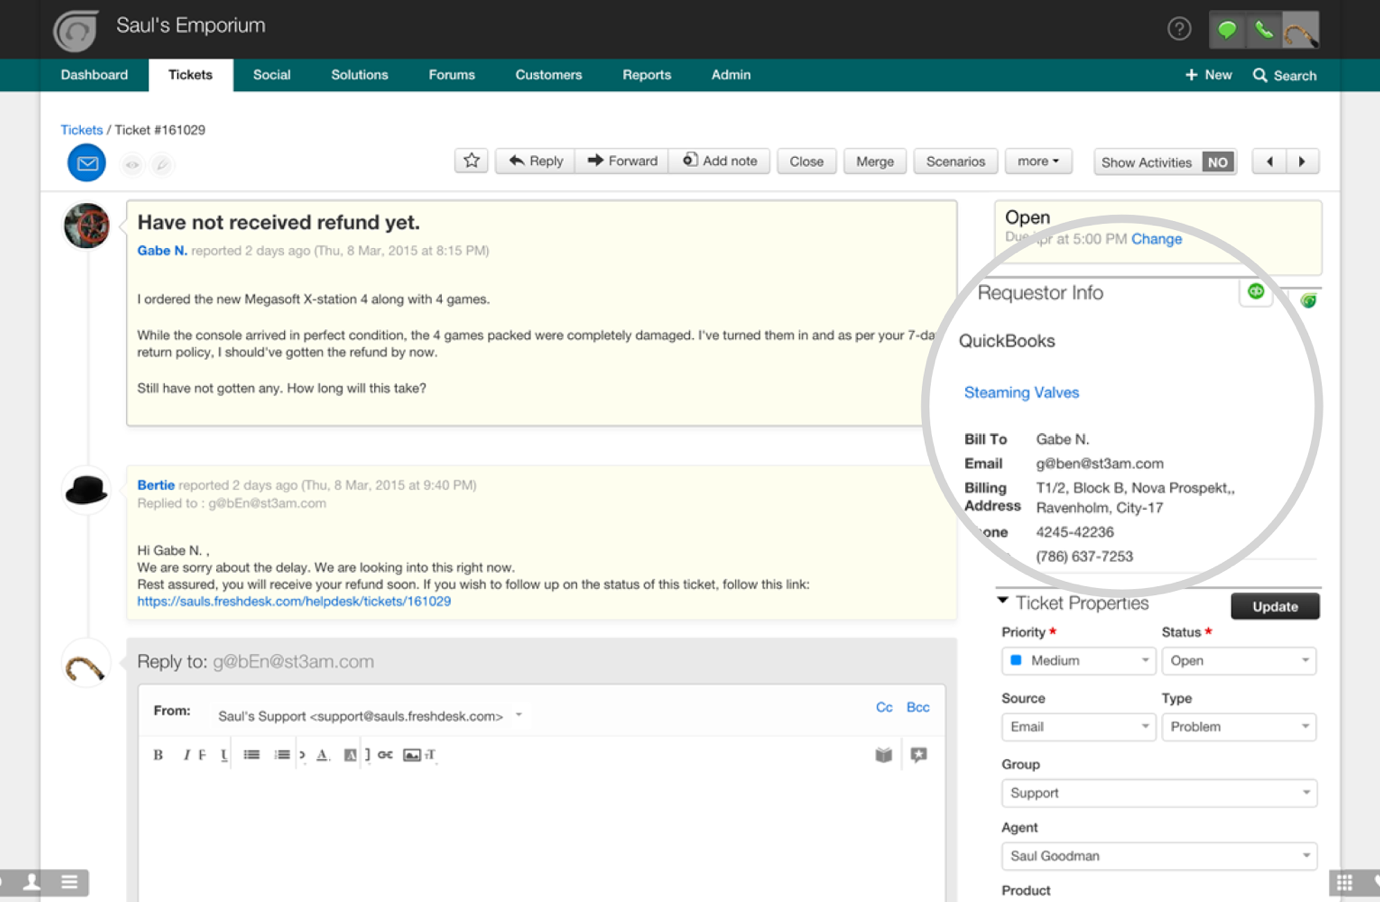Click the blue email ticket icon
This screenshot has width=1380, height=902.
click(x=87, y=163)
